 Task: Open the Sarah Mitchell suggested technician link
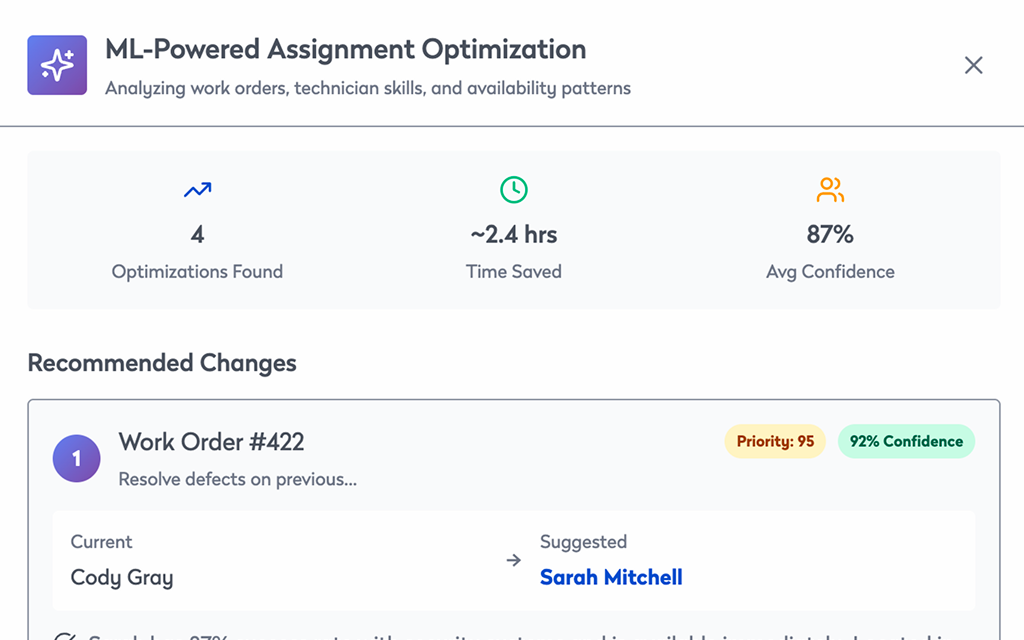pos(611,577)
